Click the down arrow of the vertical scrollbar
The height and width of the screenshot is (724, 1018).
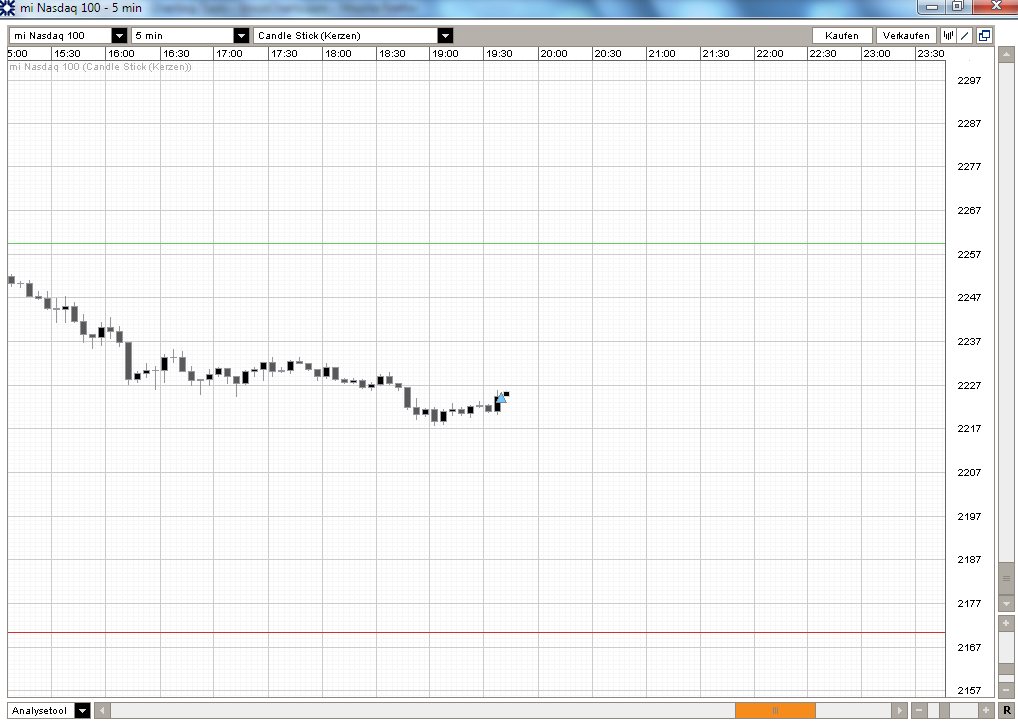[x=1006, y=603]
